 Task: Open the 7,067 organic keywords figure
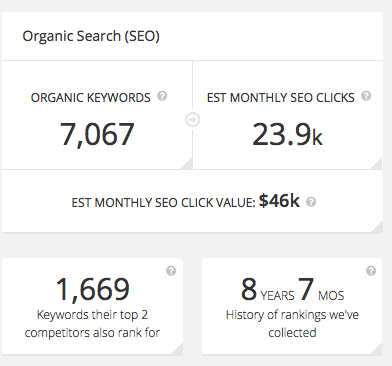tap(97, 135)
